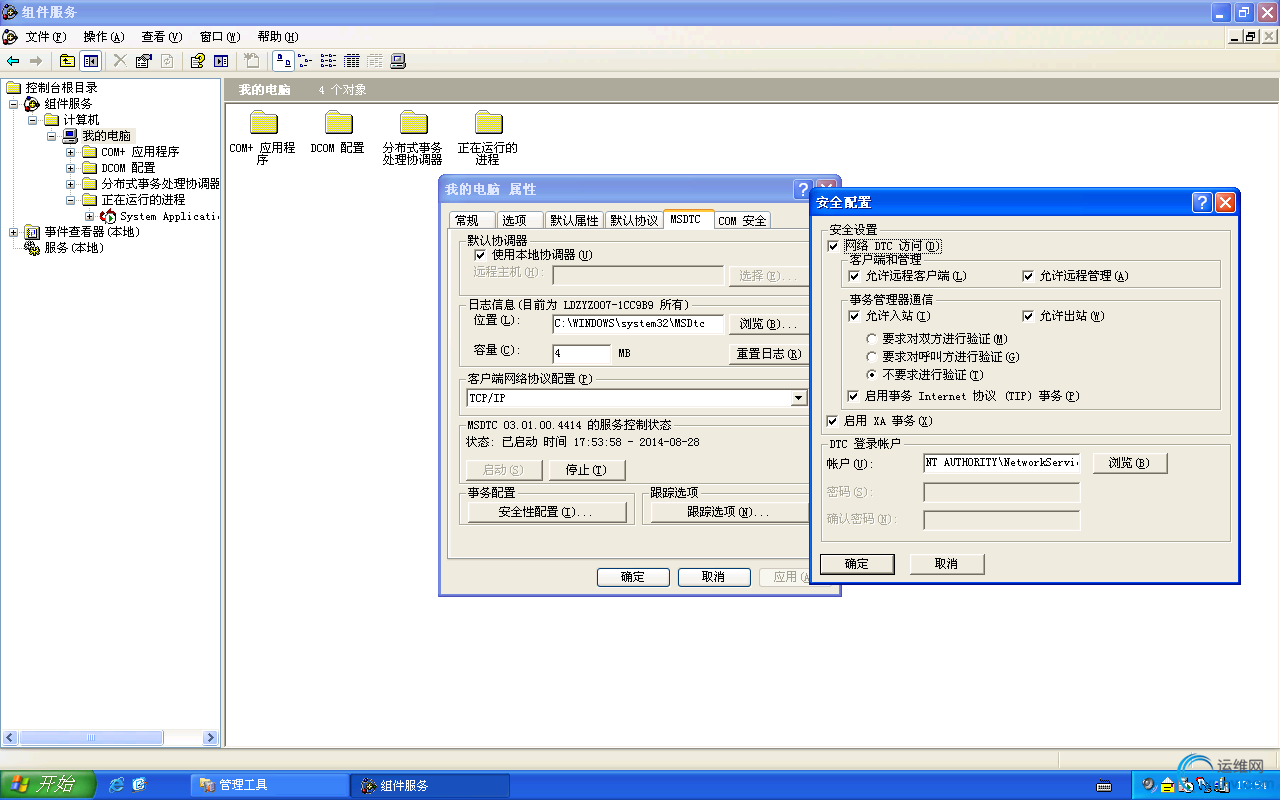
Task: Expand the System Application tree node
Action: (x=90, y=216)
